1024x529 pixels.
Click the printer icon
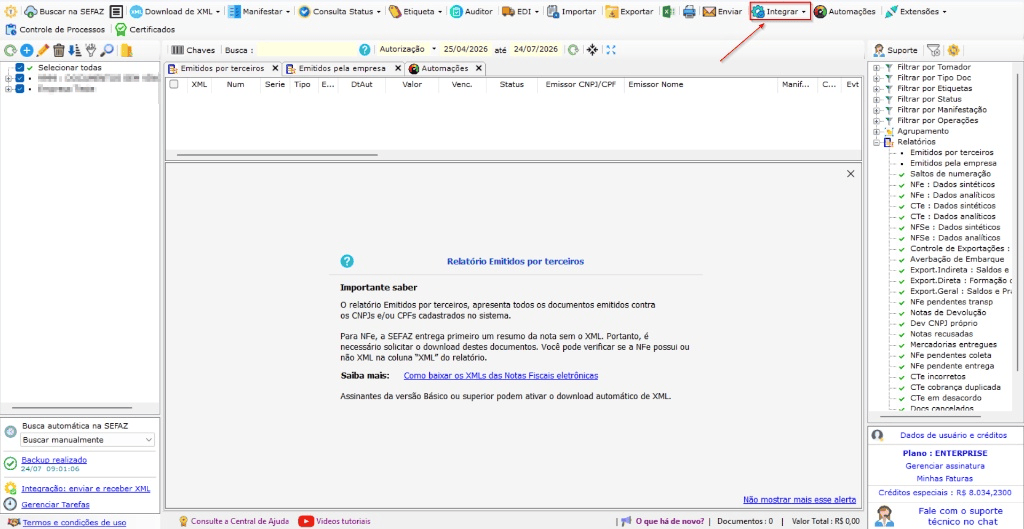pyautogui.click(x=690, y=12)
